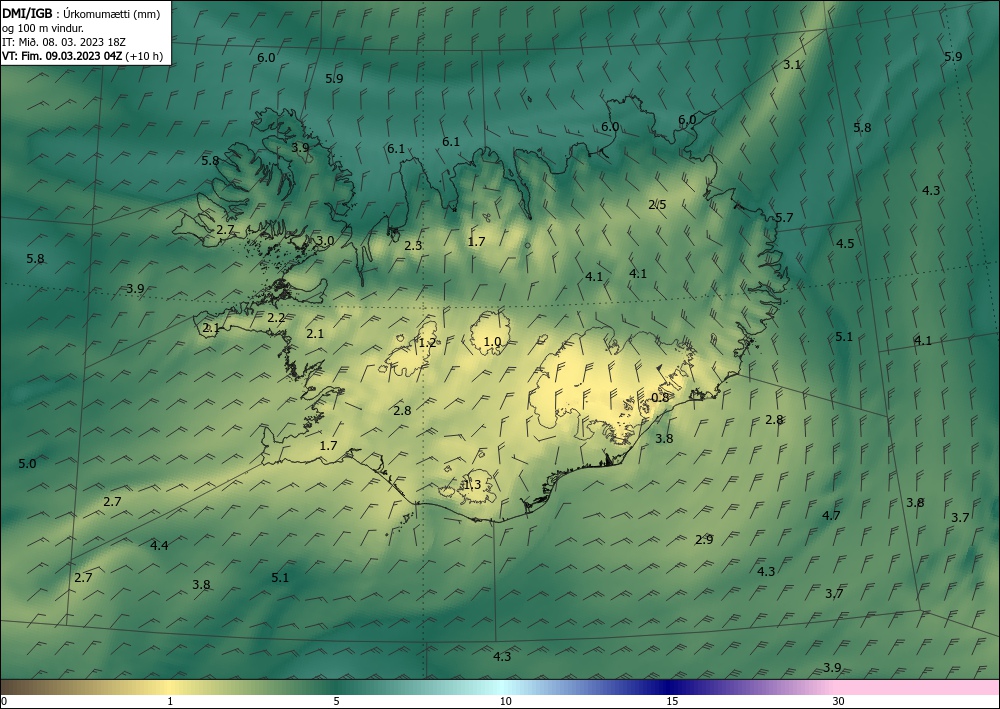Select the 'VT: Fim. 09.03.2023 04Z' valid time
The height and width of the screenshot is (709, 1000).
(x=62, y=56)
